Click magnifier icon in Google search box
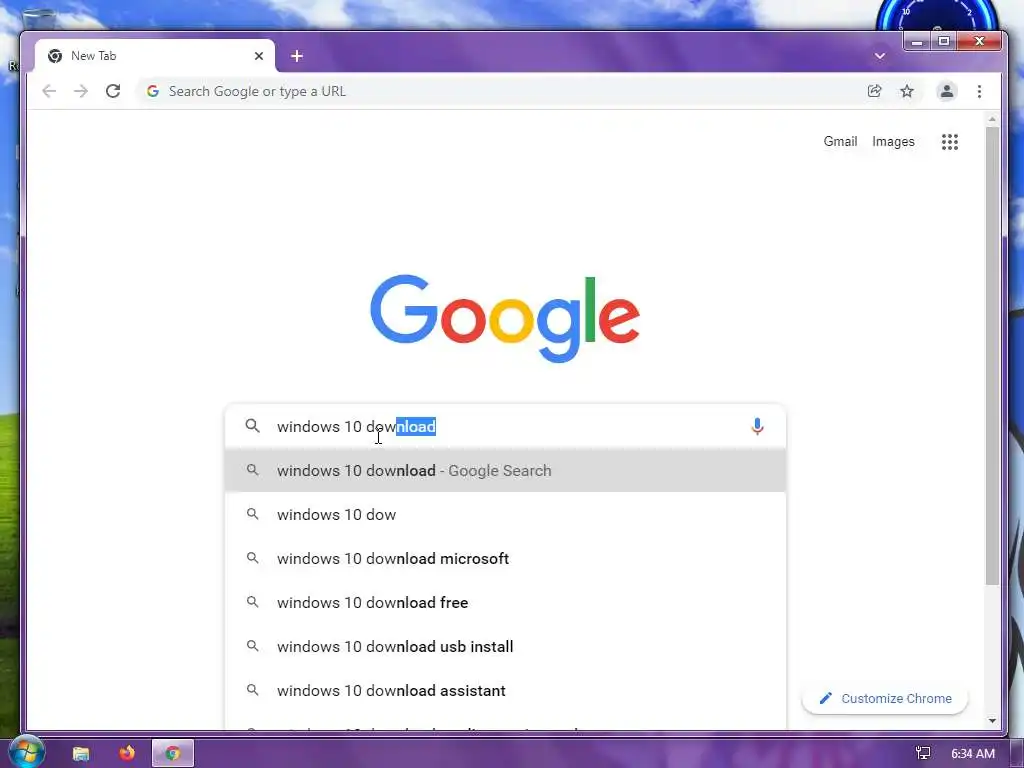Viewport: 1024px width, 768px height. coord(253,426)
